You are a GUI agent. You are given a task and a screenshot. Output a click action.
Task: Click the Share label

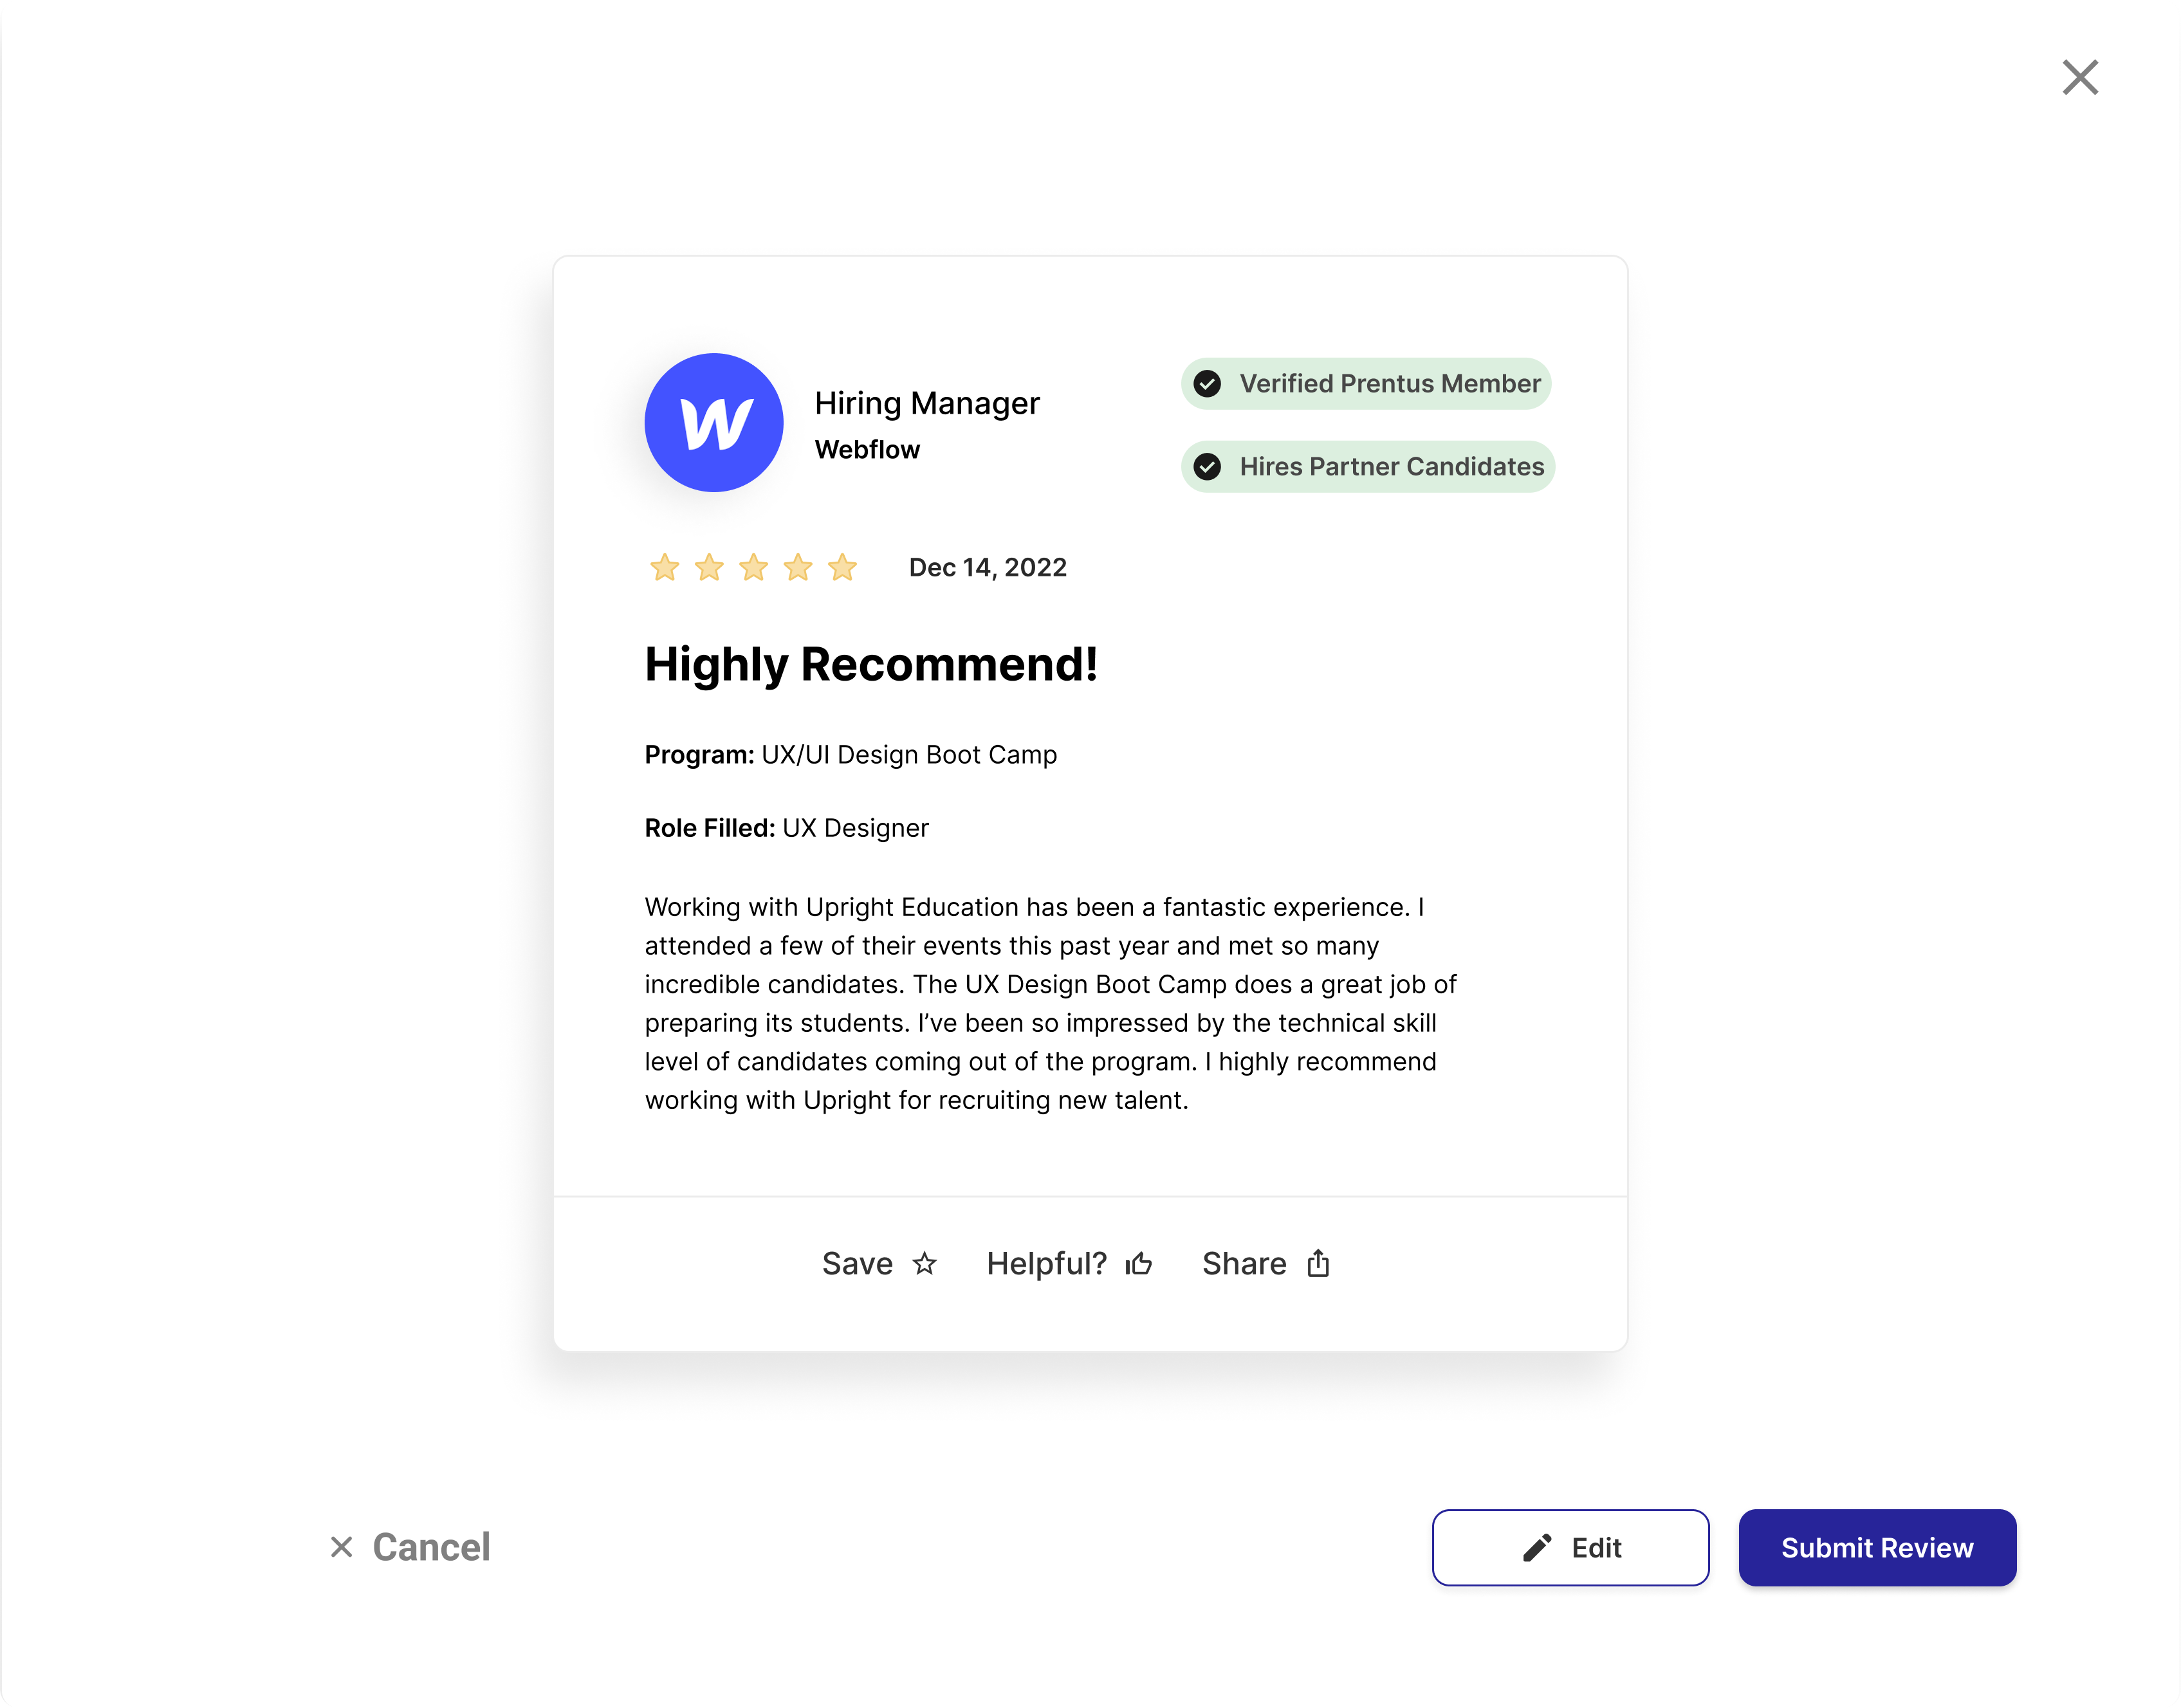click(1244, 1263)
